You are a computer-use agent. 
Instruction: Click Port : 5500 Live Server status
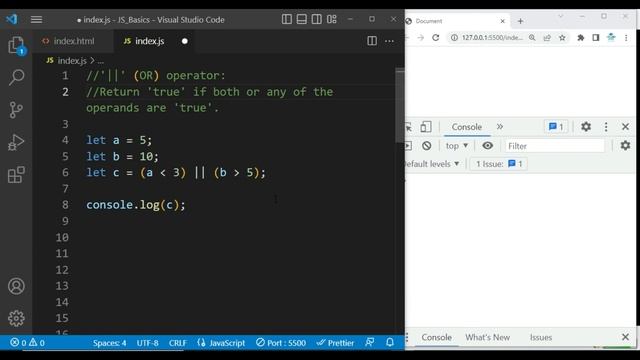point(281,343)
